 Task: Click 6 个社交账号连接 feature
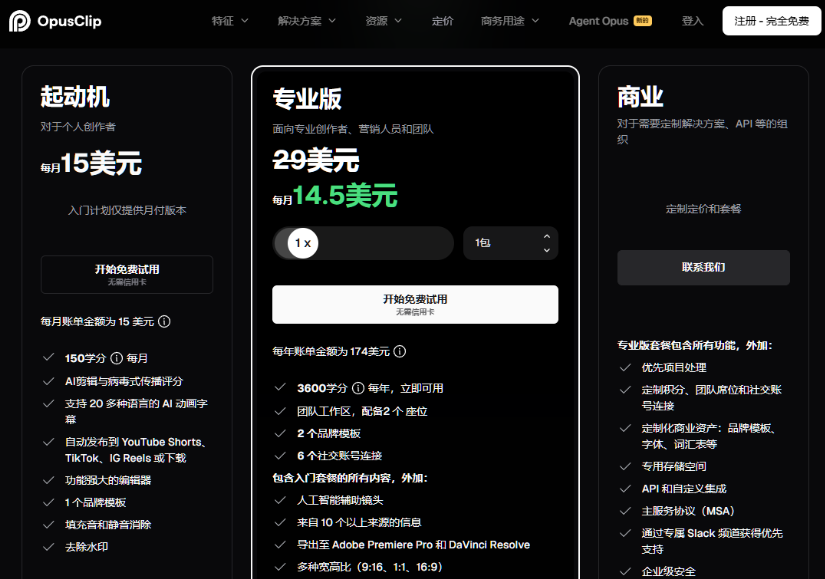click(339, 456)
